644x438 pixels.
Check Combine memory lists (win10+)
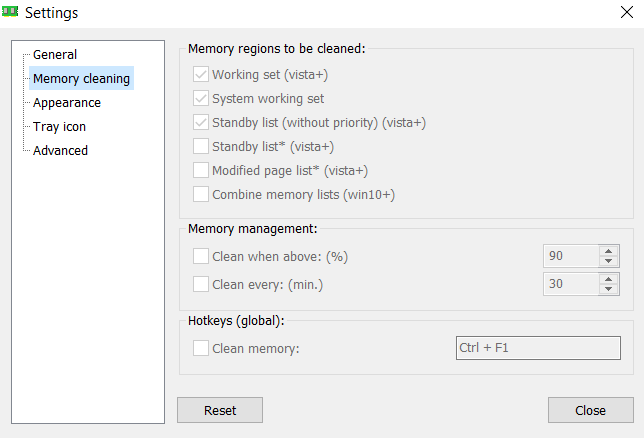pos(201,195)
